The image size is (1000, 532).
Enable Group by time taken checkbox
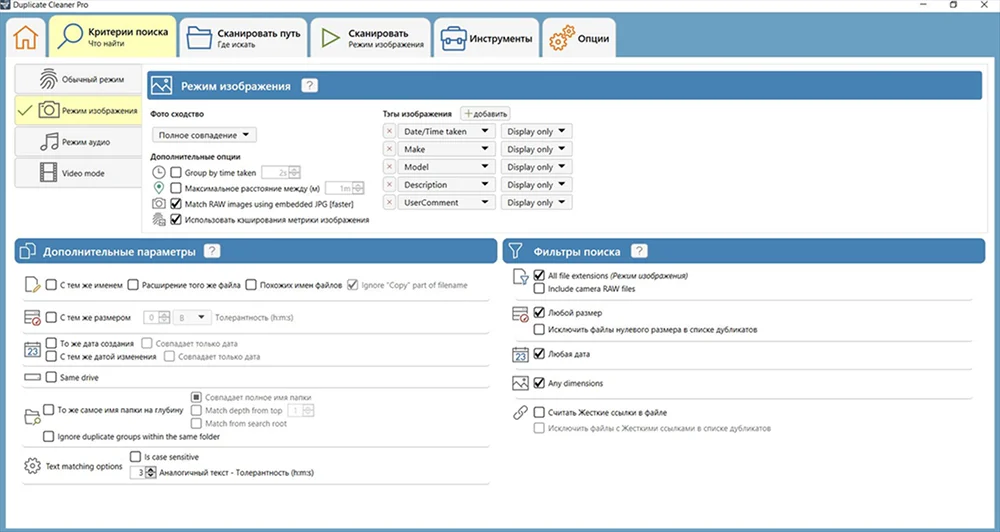click(176, 173)
